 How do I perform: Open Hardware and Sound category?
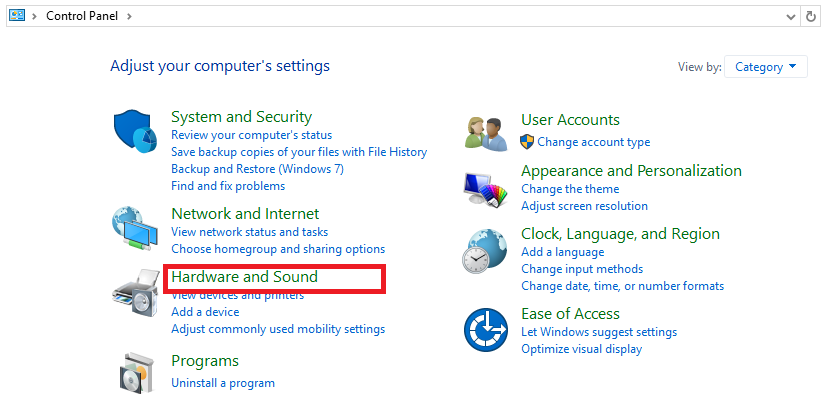click(245, 276)
